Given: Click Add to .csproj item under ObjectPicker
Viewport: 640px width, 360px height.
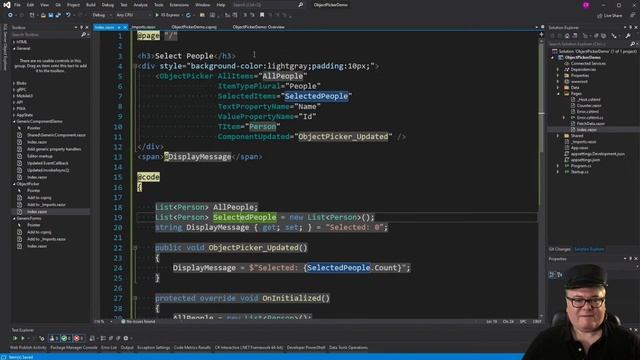Looking at the screenshot, I should click(39, 198).
